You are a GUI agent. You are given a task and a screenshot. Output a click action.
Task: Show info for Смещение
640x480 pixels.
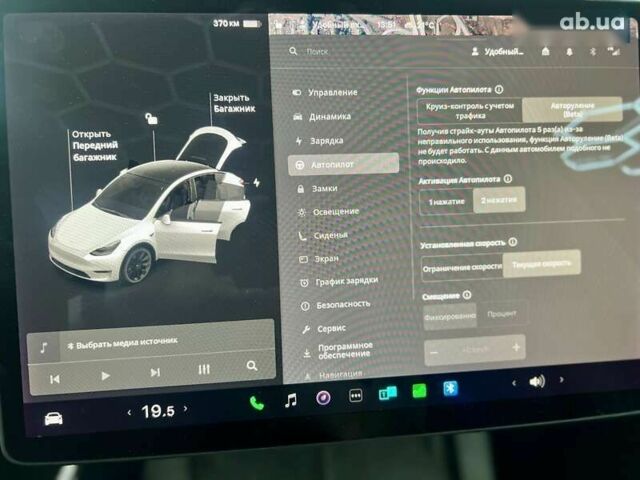click(467, 295)
